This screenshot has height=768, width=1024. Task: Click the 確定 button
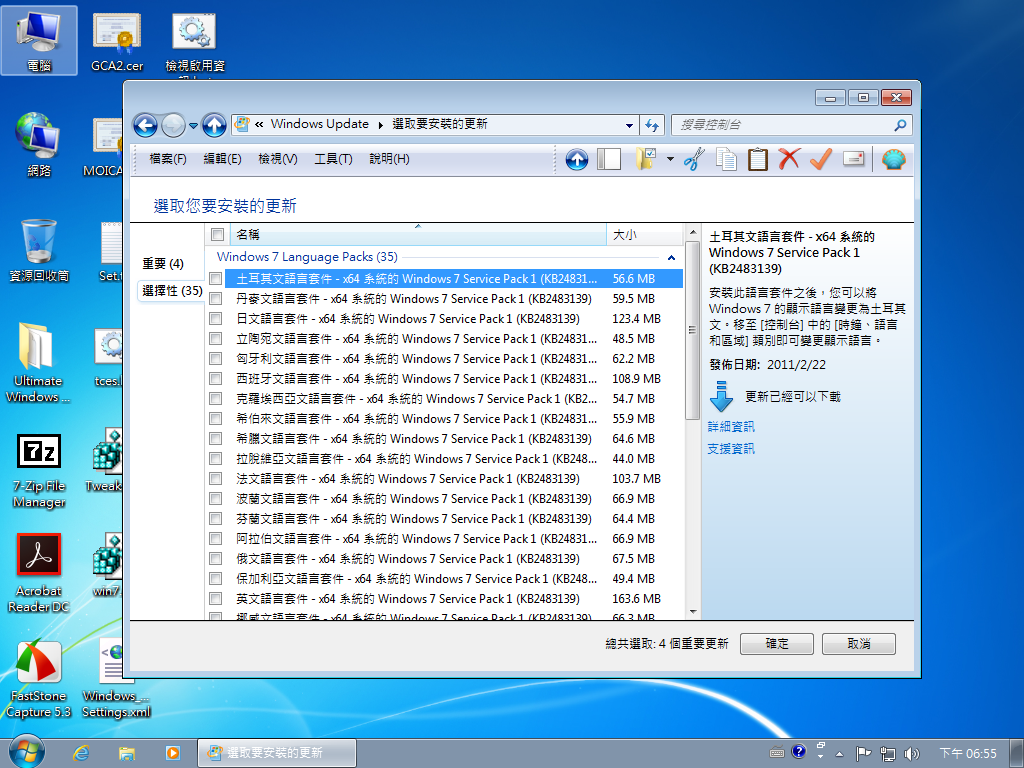click(x=776, y=644)
